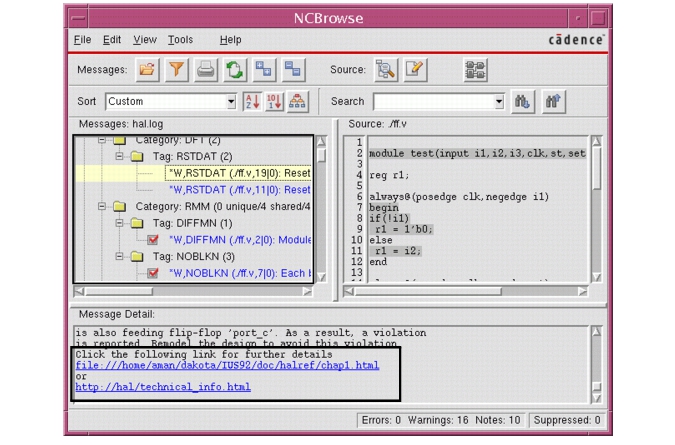This screenshot has width=675, height=445.
Task: Click messages horizontal scrollbar right arrow
Action: (x=307, y=291)
